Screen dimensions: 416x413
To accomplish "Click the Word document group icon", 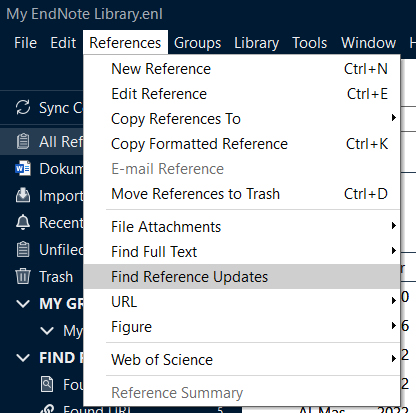I will click(23, 169).
